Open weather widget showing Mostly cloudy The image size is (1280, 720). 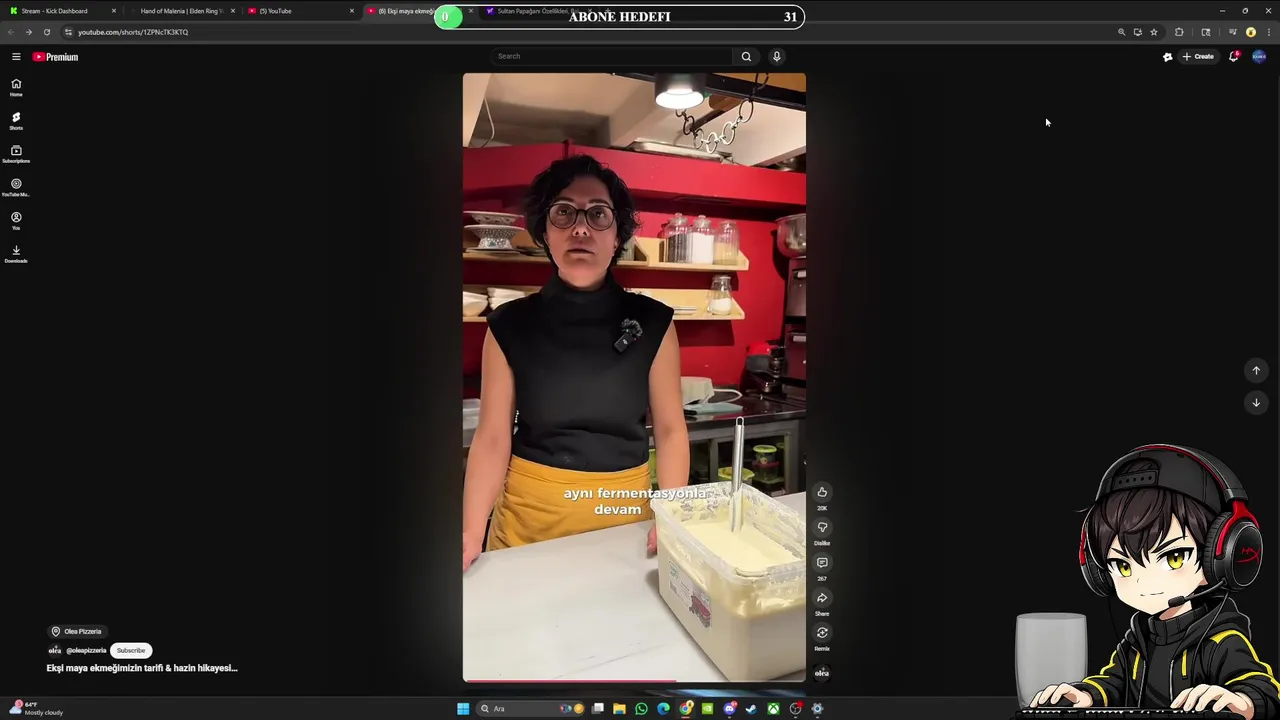(x=35, y=708)
